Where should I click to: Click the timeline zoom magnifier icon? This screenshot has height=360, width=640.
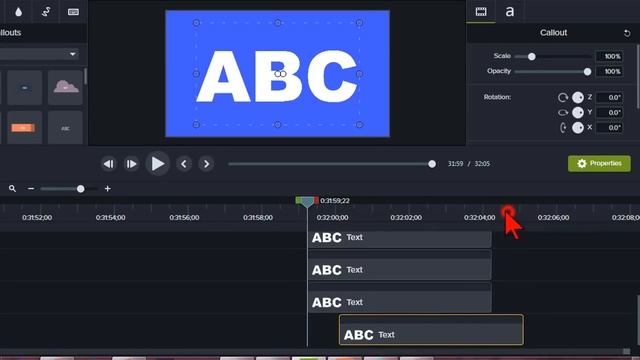click(x=12, y=189)
